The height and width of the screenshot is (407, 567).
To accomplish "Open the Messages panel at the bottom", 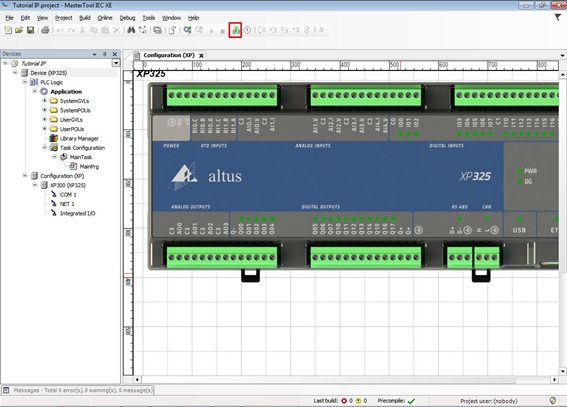I will point(78,390).
